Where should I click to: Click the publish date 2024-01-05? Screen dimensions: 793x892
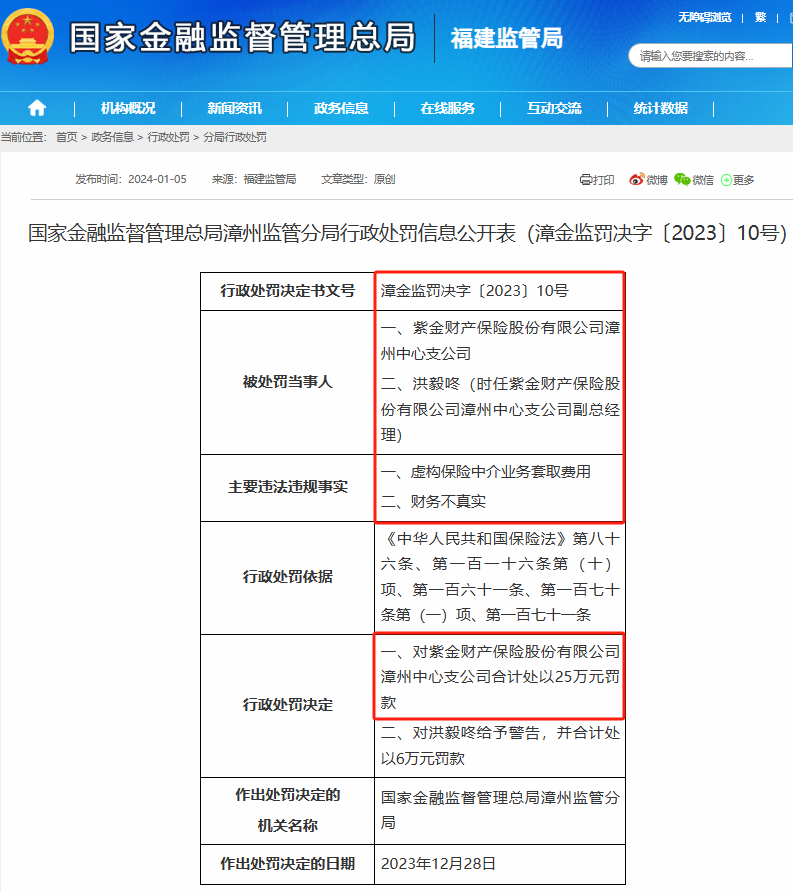click(x=157, y=179)
